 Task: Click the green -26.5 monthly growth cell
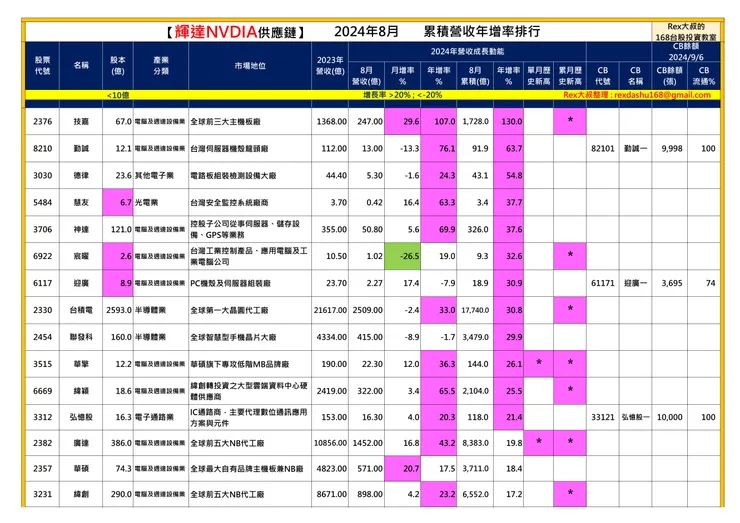(402, 256)
